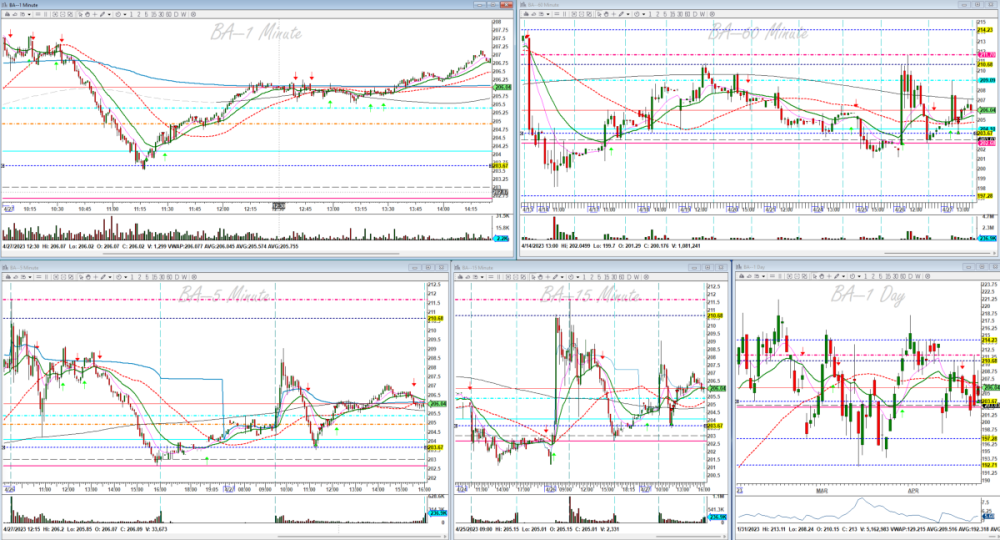Open the settings gear in BA—60 Minute toolbar
Screen dimensions: 1000x540
pos(712,14)
